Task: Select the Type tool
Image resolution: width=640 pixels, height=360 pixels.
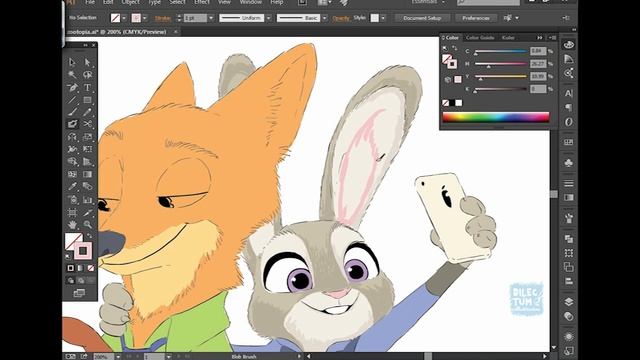Action: [x=87, y=87]
